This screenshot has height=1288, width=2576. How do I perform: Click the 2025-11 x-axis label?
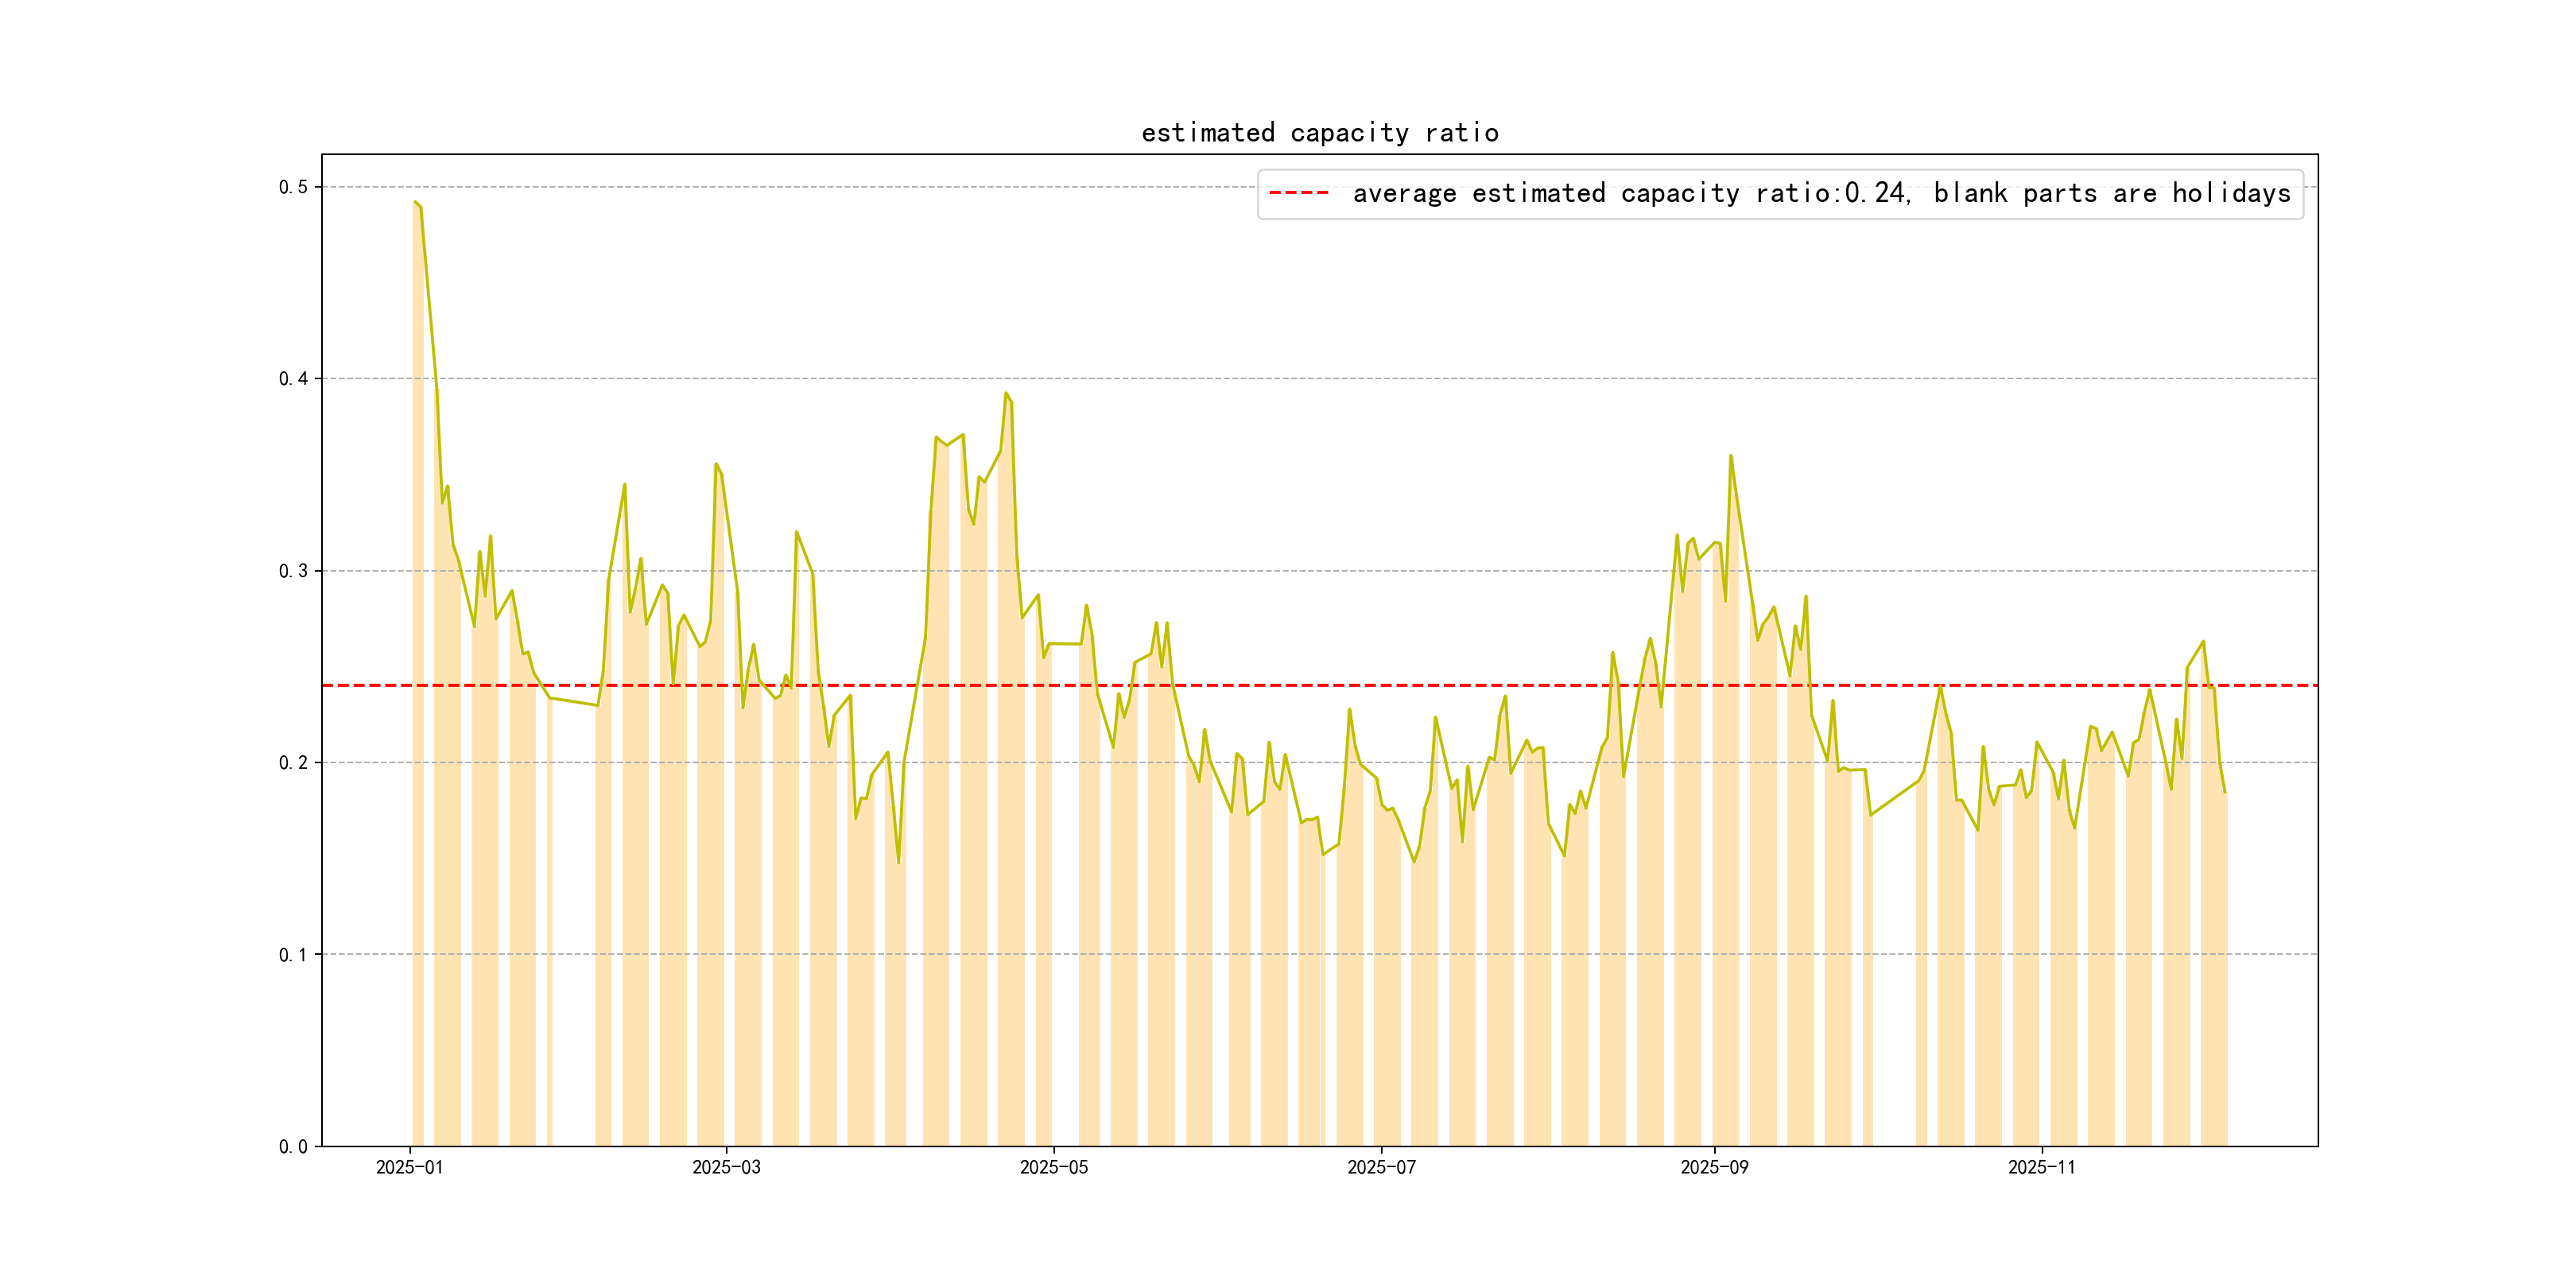tap(2041, 1167)
